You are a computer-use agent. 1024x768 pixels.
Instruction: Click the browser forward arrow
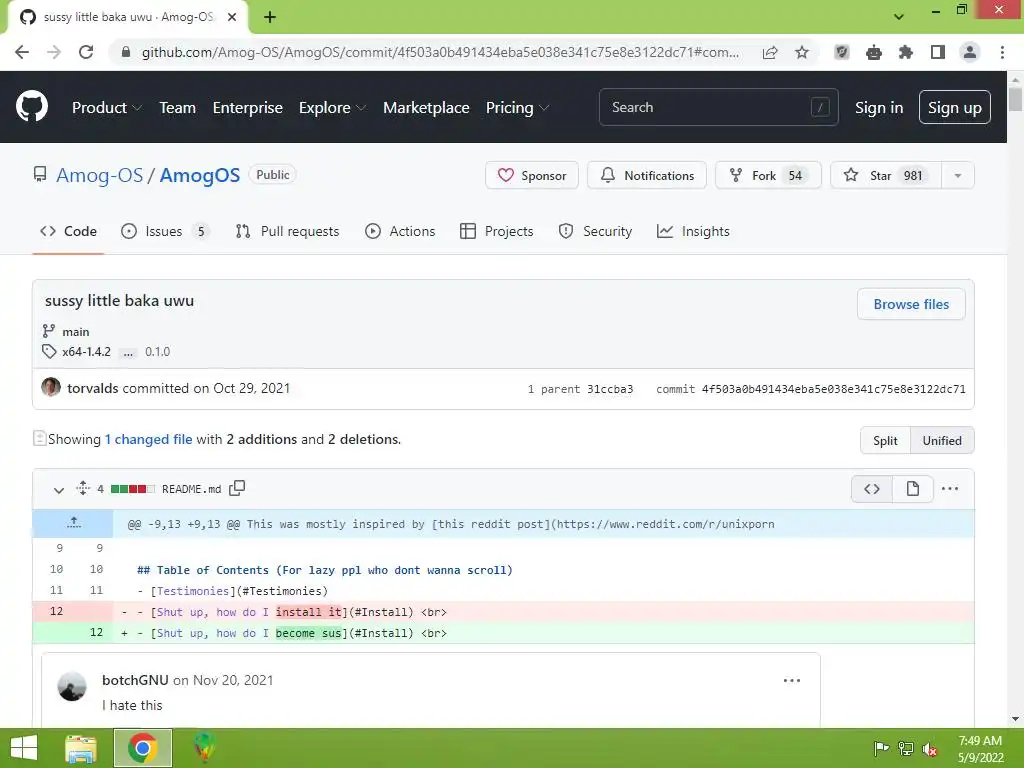pos(54,52)
